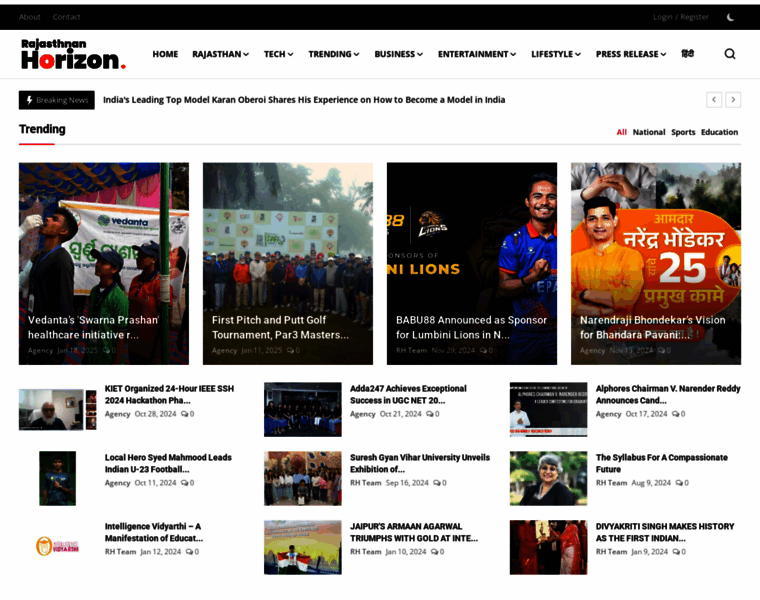Click Compassionate Future woman portrait thumbnail
The width and height of the screenshot is (760, 600).
pos(548,478)
